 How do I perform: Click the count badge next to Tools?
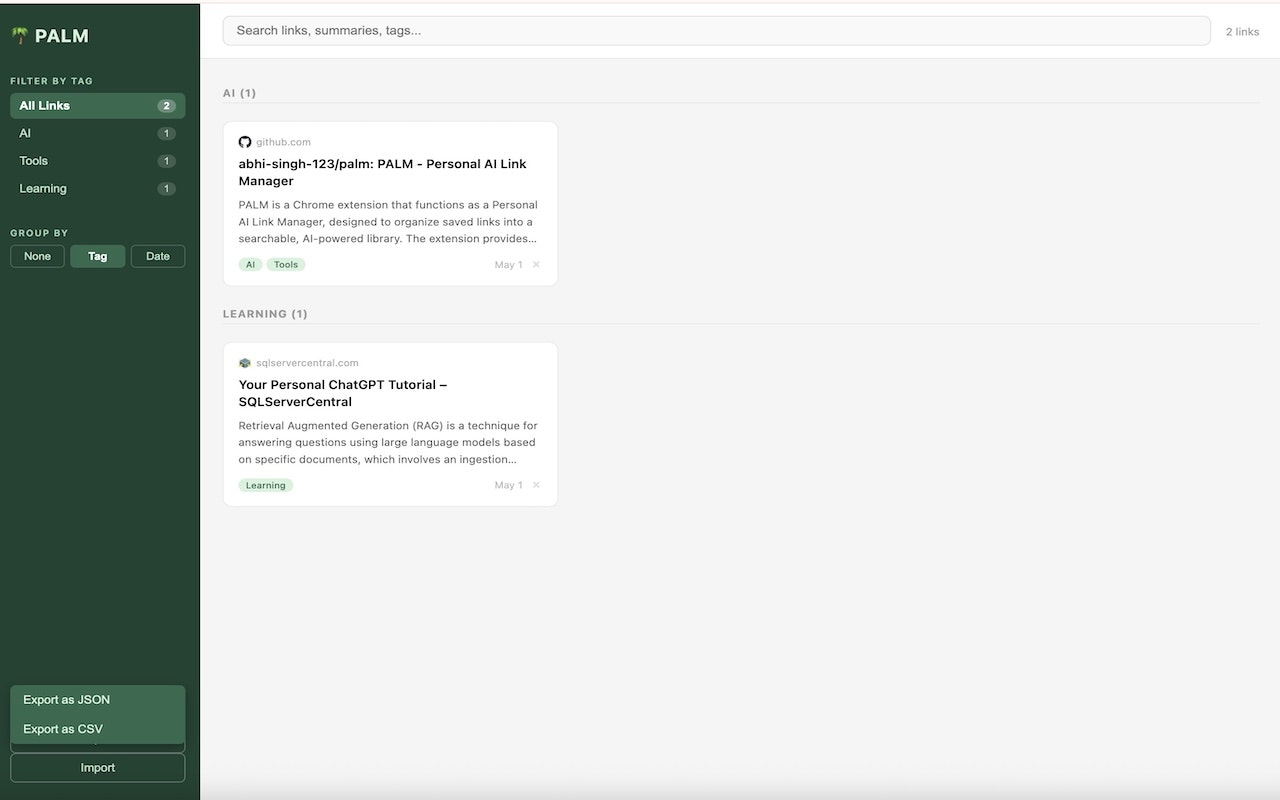(x=166, y=161)
